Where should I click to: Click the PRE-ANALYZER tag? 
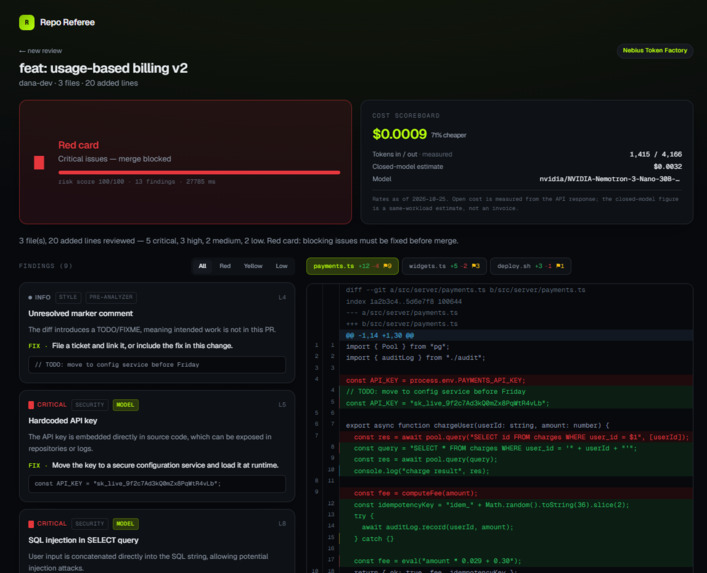(111, 297)
